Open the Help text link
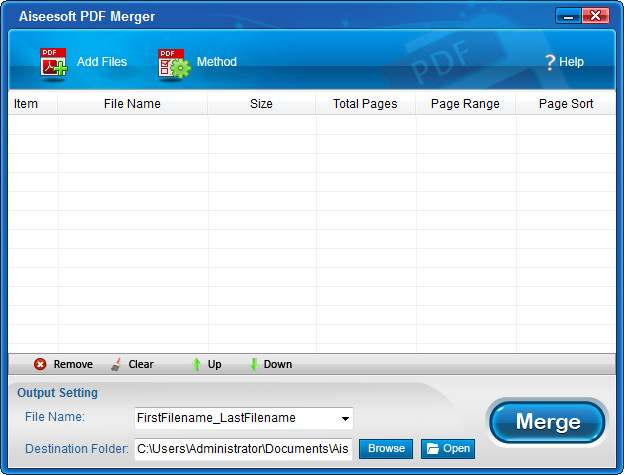 click(x=571, y=62)
